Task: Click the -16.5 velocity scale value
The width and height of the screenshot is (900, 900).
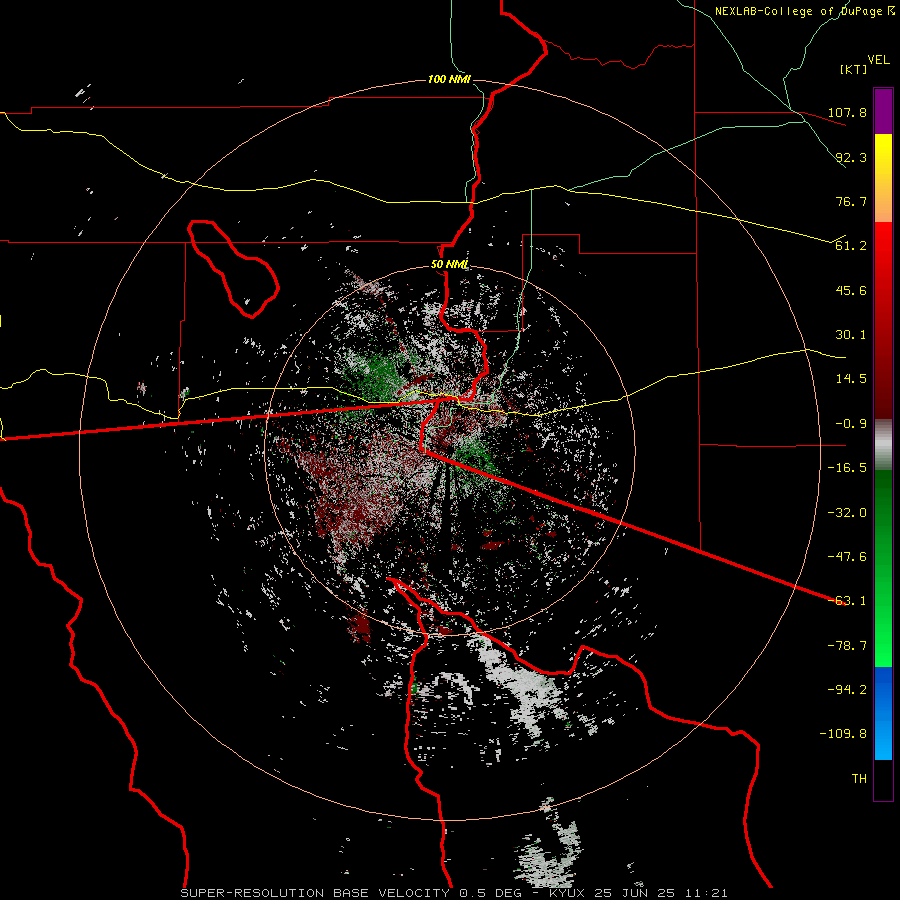Action: pyautogui.click(x=847, y=468)
